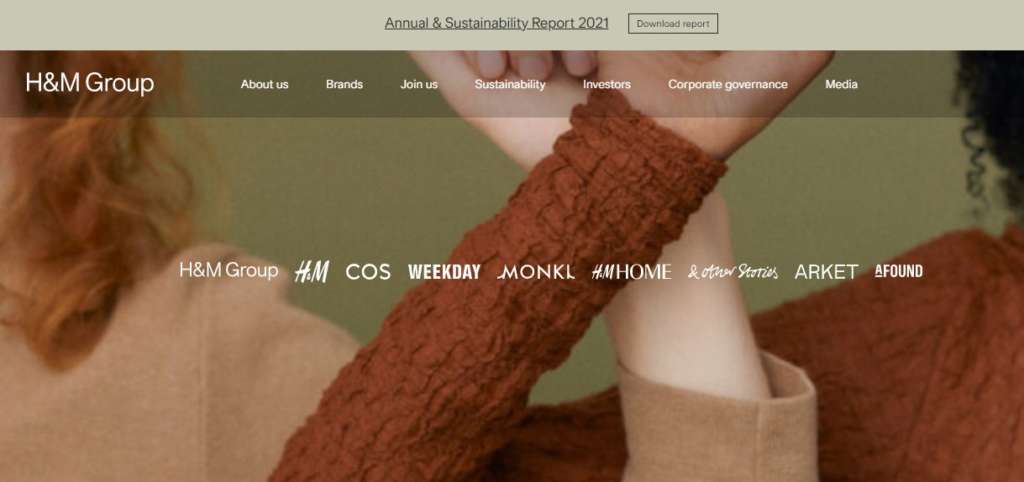Open the Brands menu item

(x=344, y=84)
